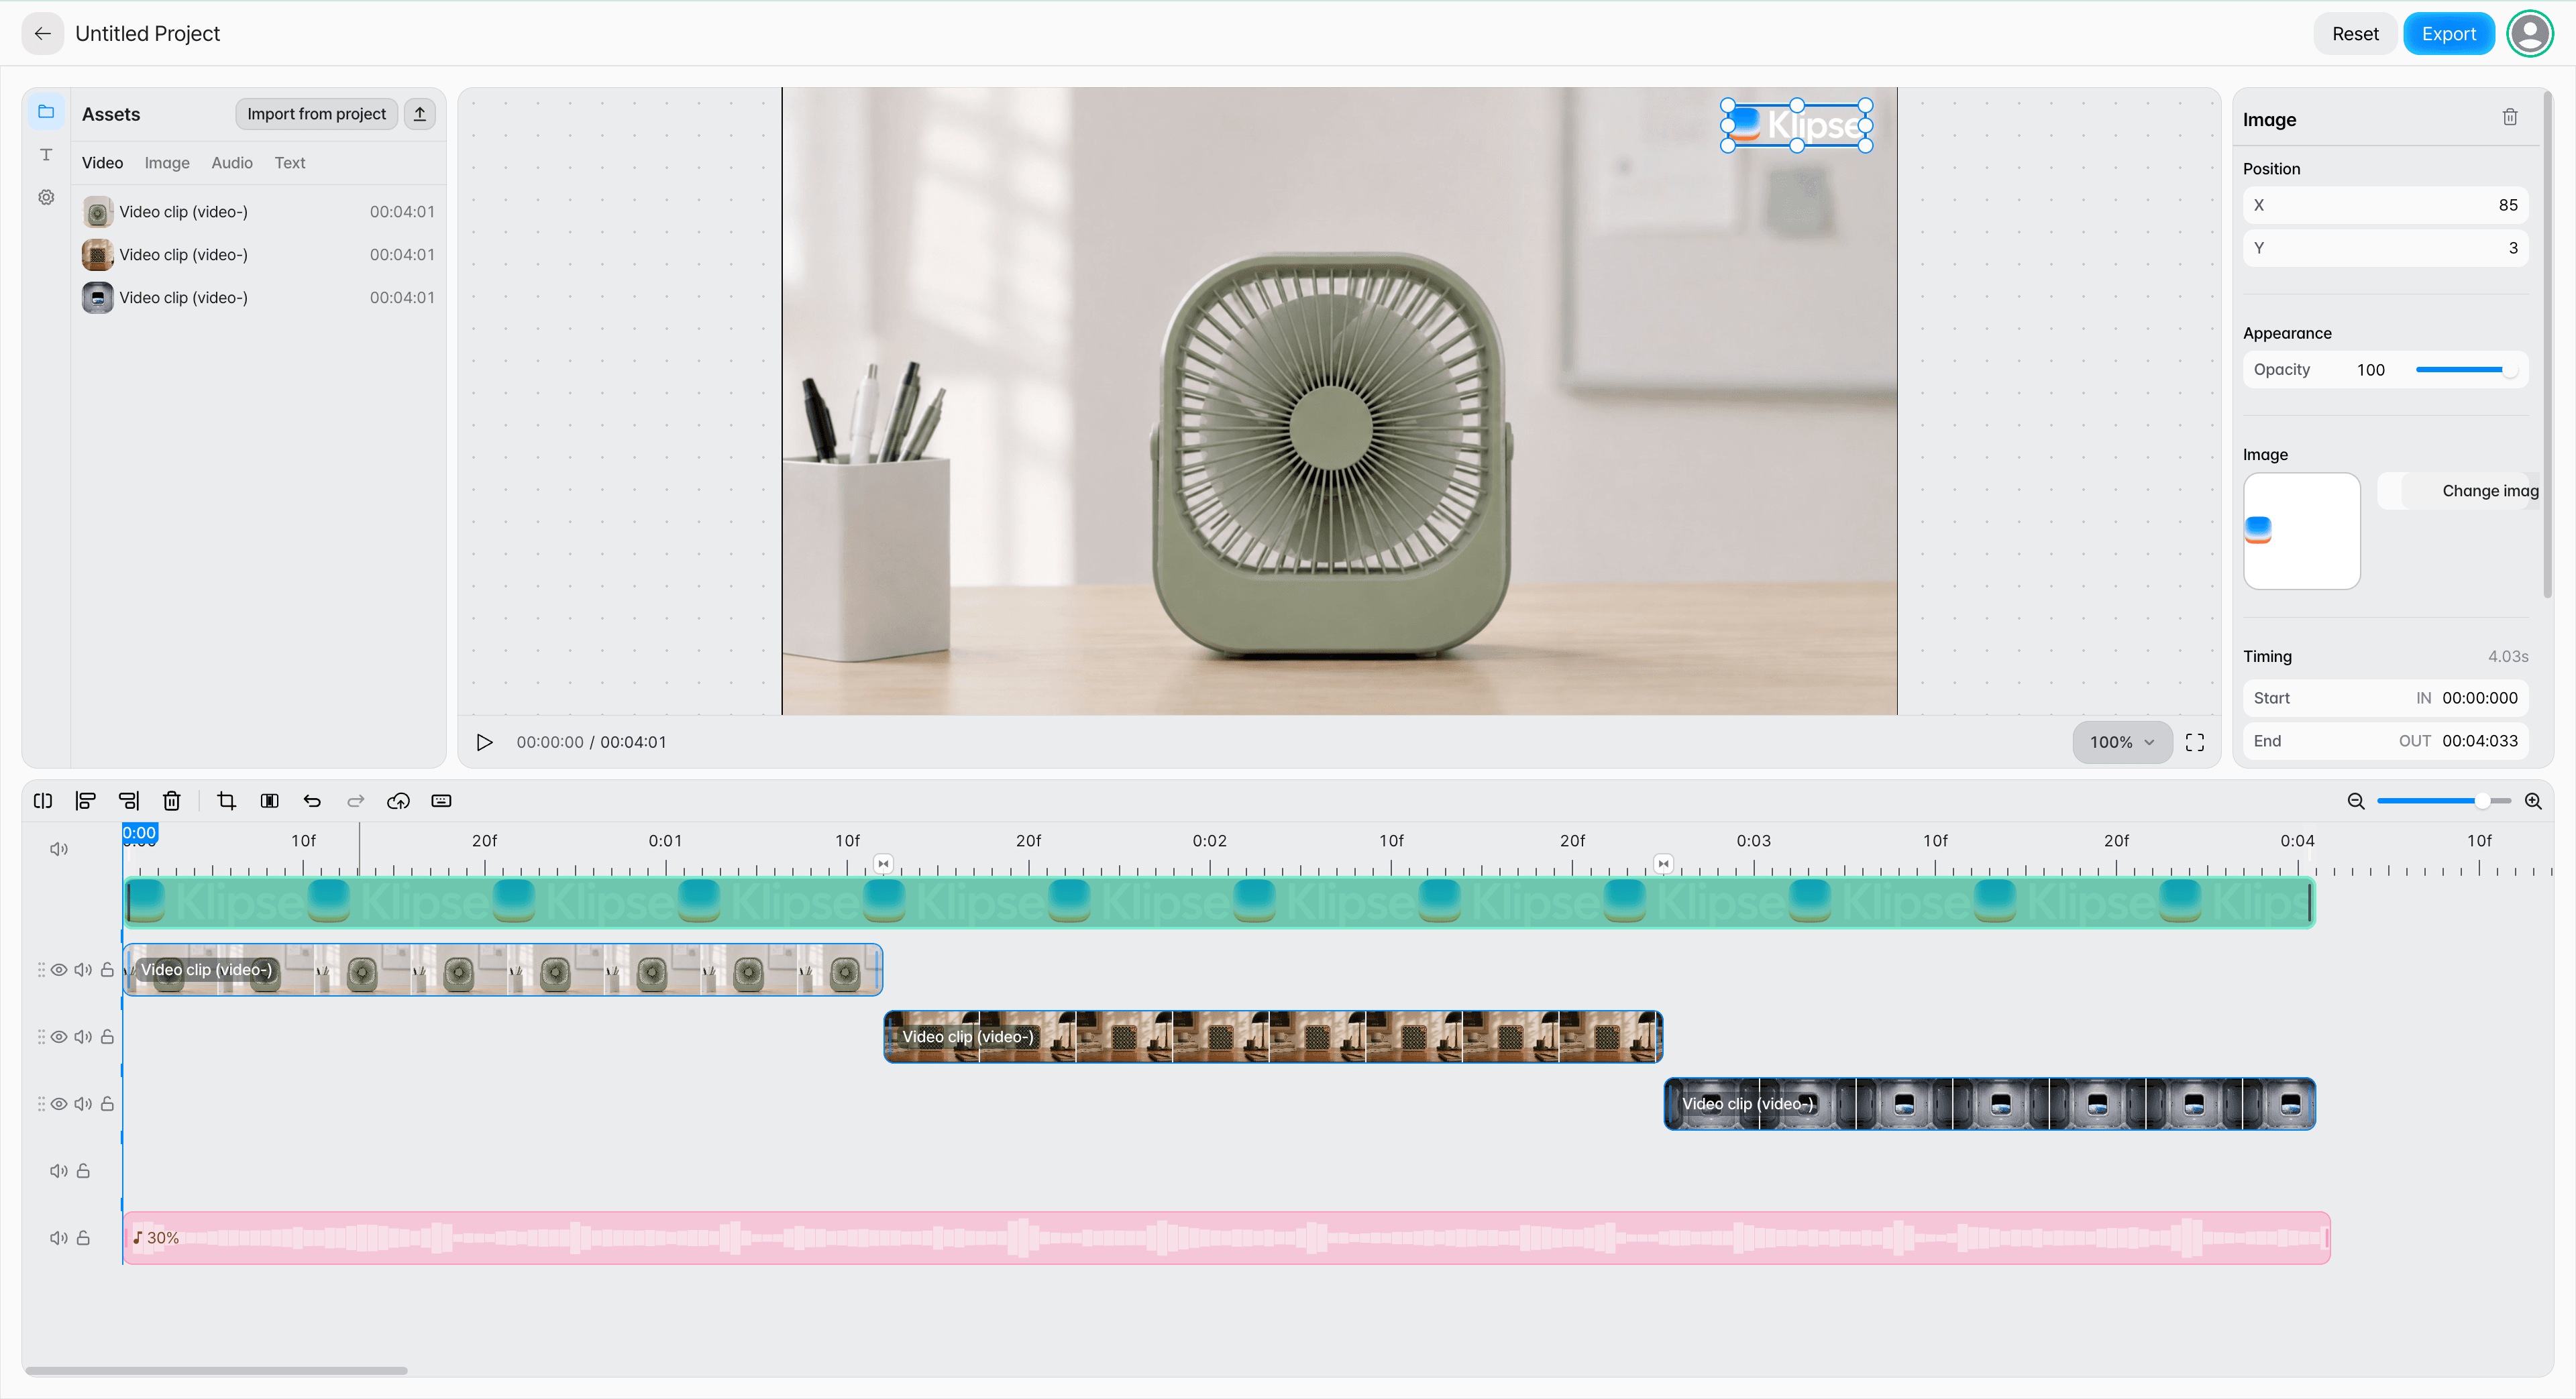The image size is (2576, 1399).
Task: Switch to the Audio assets tab
Action: (232, 162)
